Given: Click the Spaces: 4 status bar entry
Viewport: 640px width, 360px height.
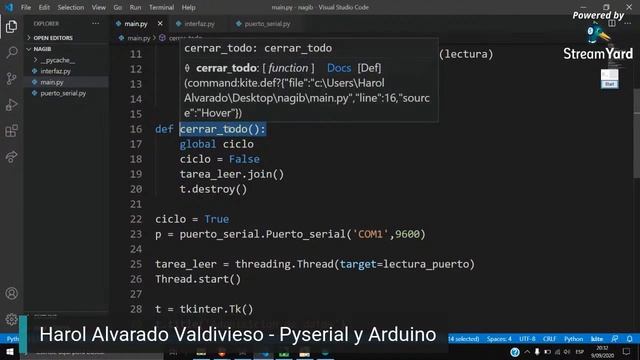Looking at the screenshot, I should point(499,339).
